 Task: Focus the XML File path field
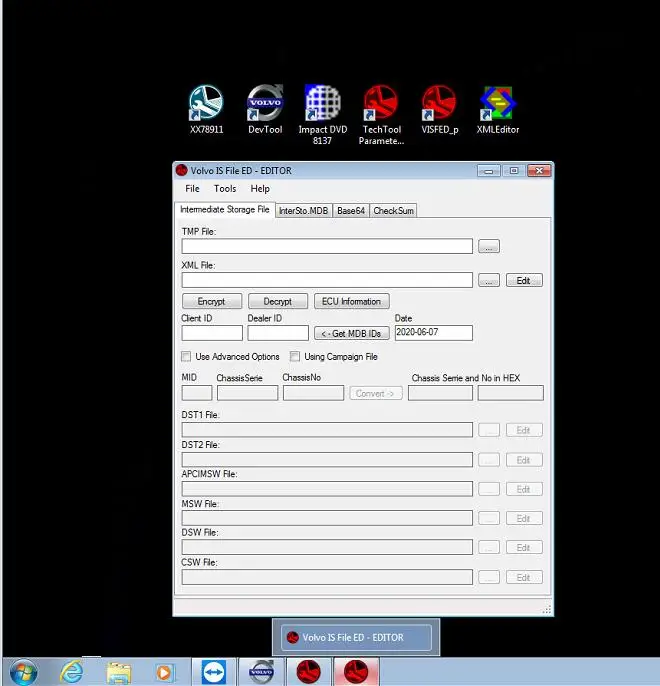click(327, 280)
